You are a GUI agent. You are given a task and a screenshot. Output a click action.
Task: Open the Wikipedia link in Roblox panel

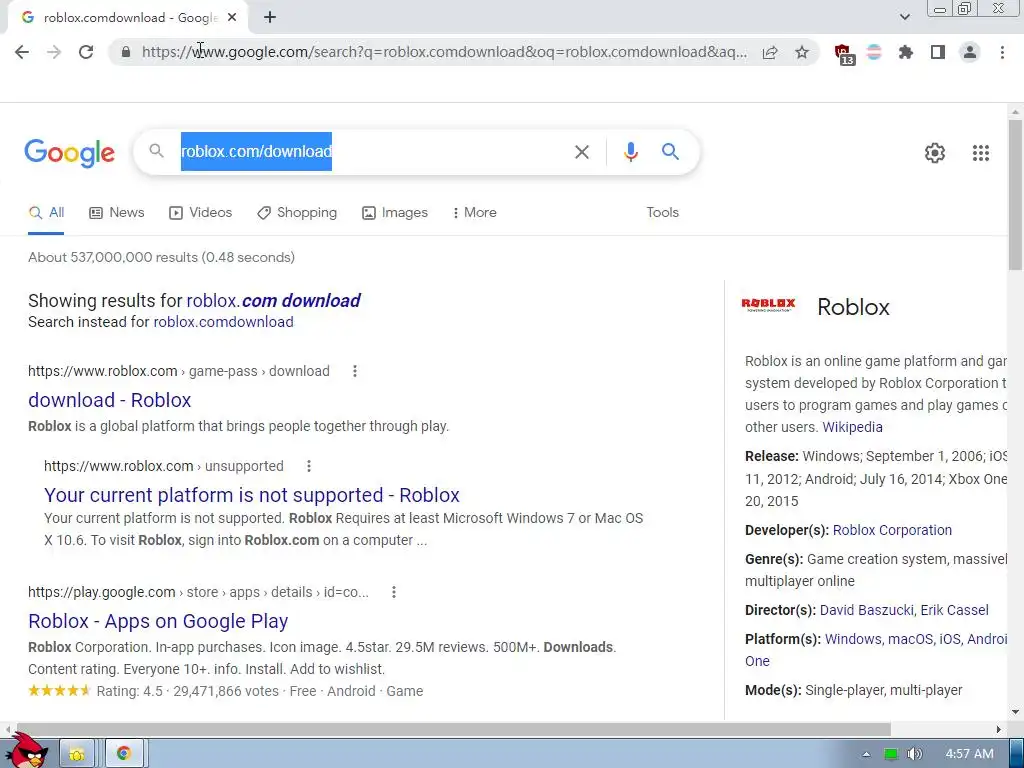point(852,427)
